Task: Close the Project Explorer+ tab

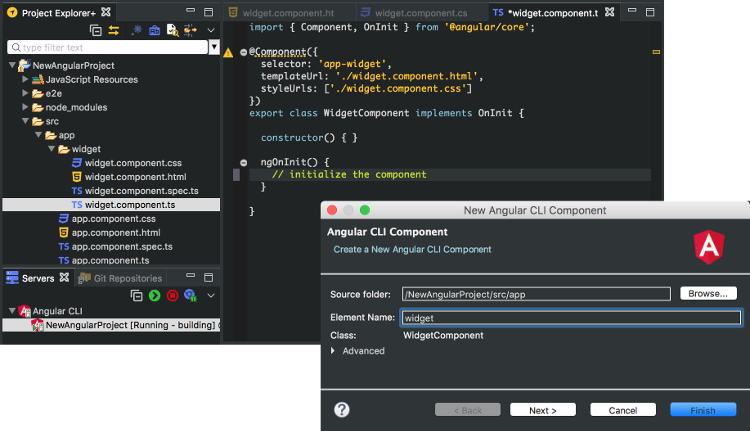Action: (106, 12)
